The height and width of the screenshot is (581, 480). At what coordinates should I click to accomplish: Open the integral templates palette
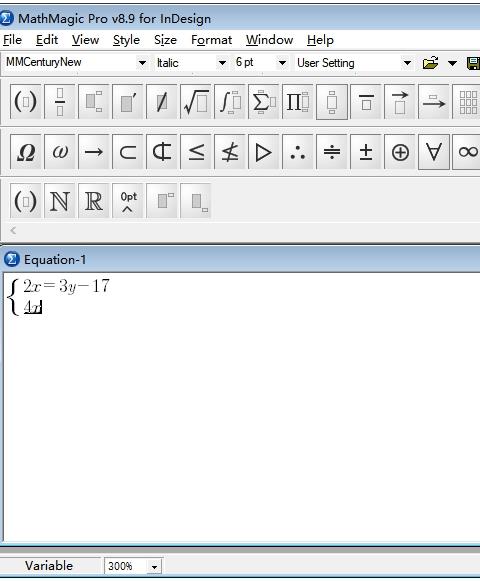pyautogui.click(x=230, y=102)
